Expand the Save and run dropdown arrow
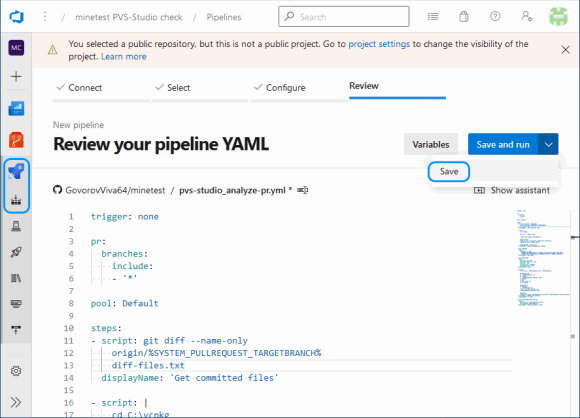Image resolution: width=580 pixels, height=418 pixels. click(x=549, y=144)
